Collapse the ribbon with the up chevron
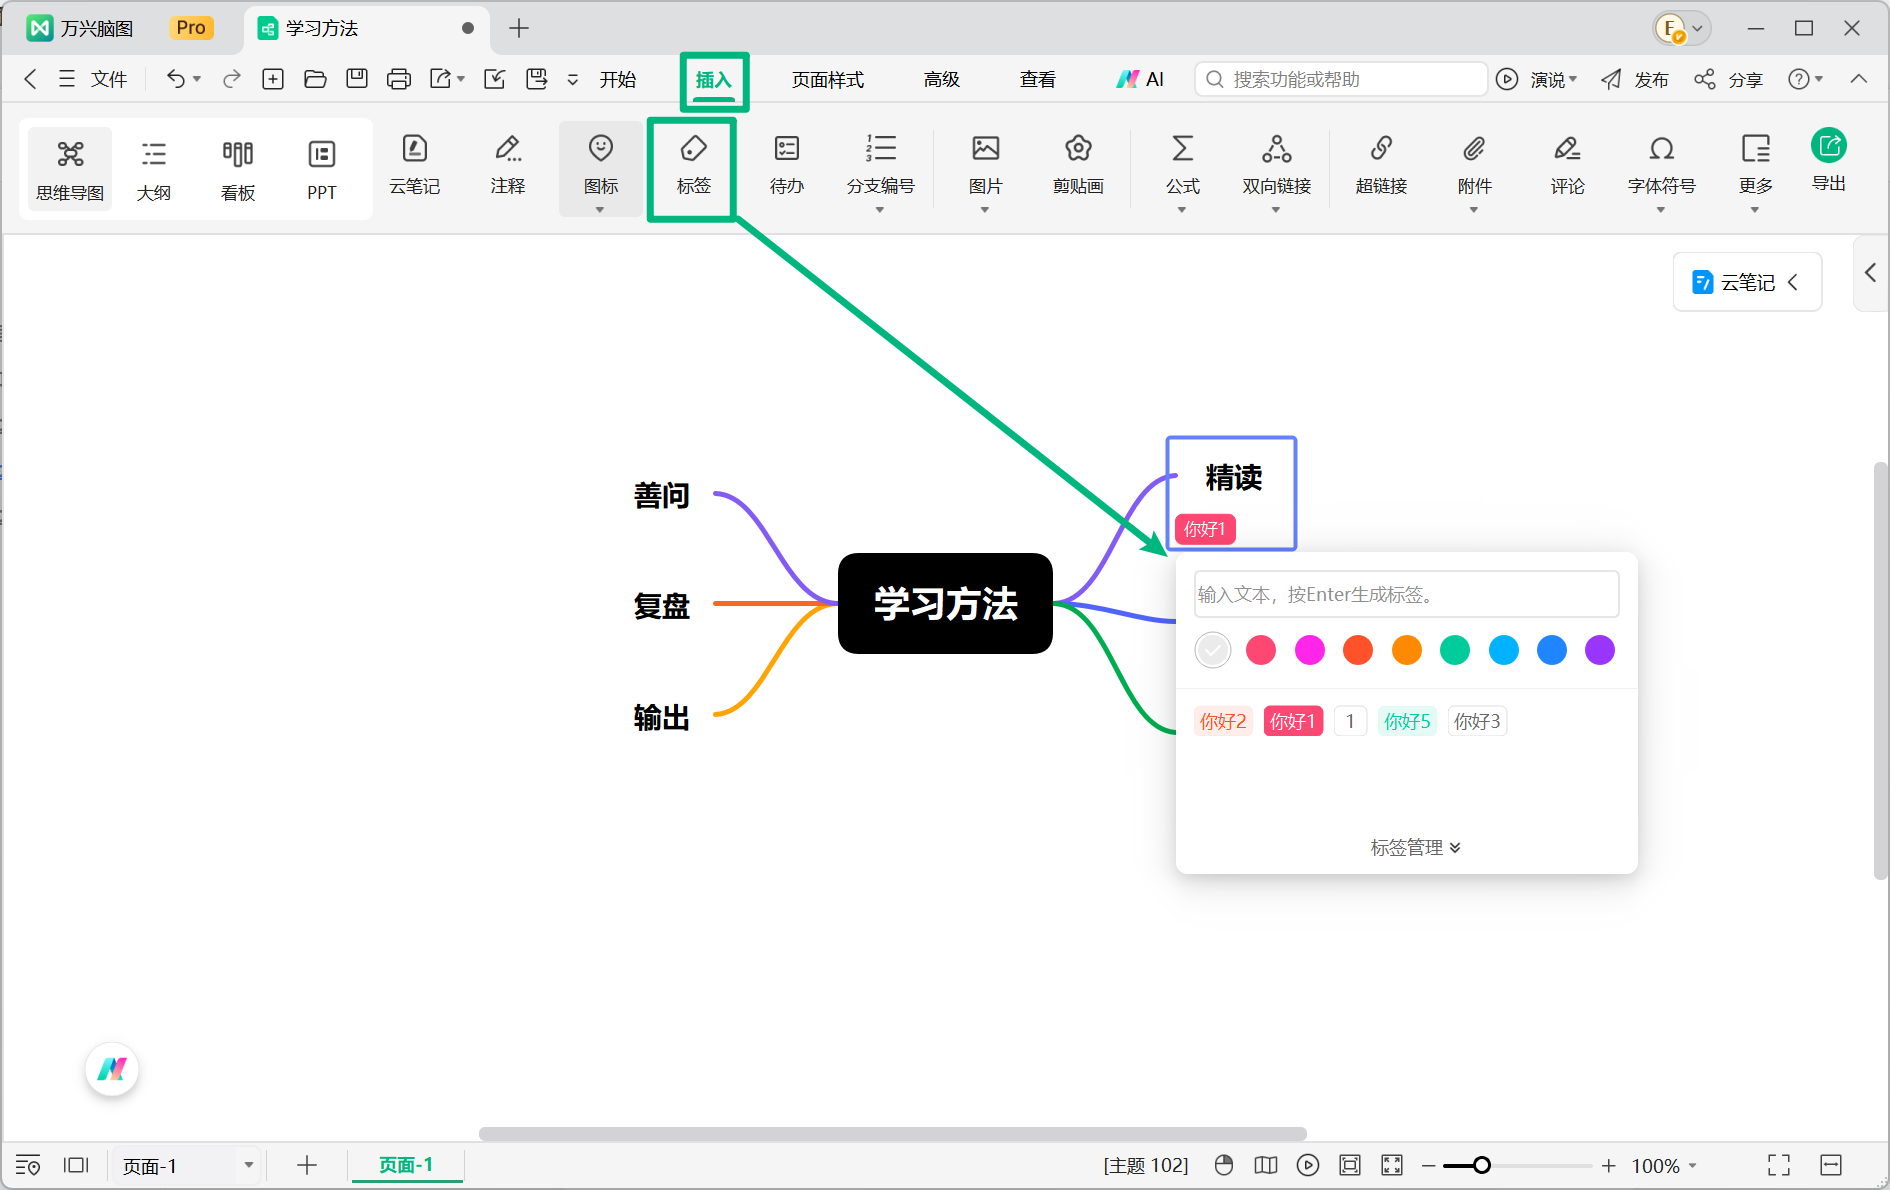The image size is (1890, 1190). 1859,79
